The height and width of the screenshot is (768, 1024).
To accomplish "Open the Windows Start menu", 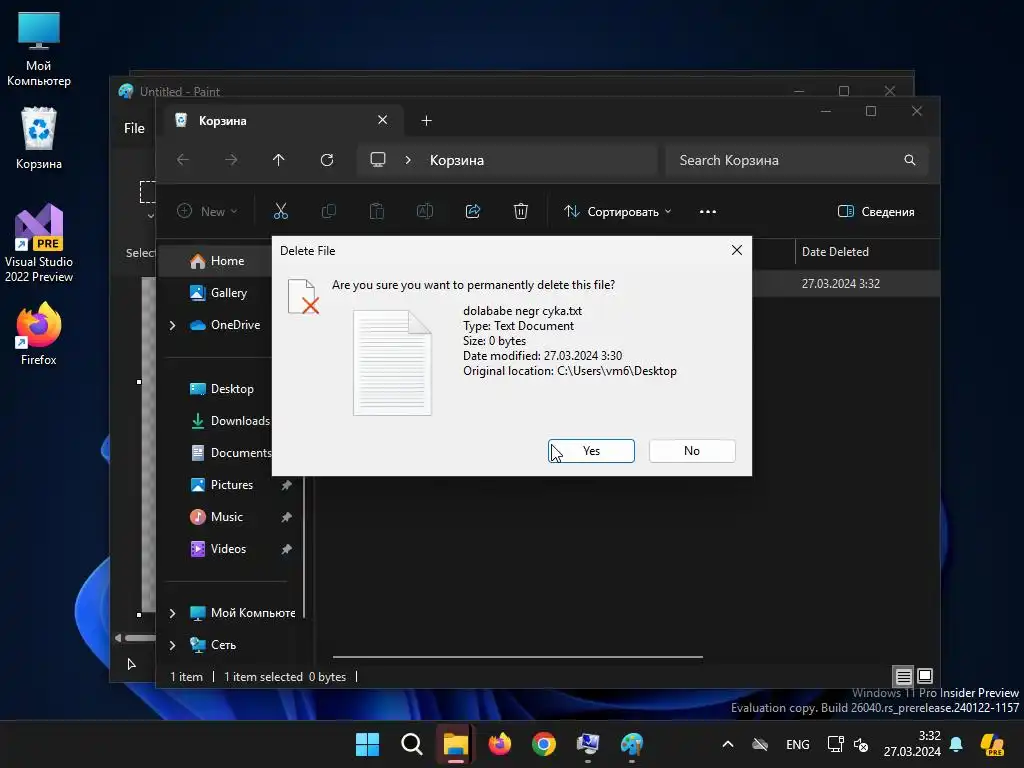I will click(367, 744).
